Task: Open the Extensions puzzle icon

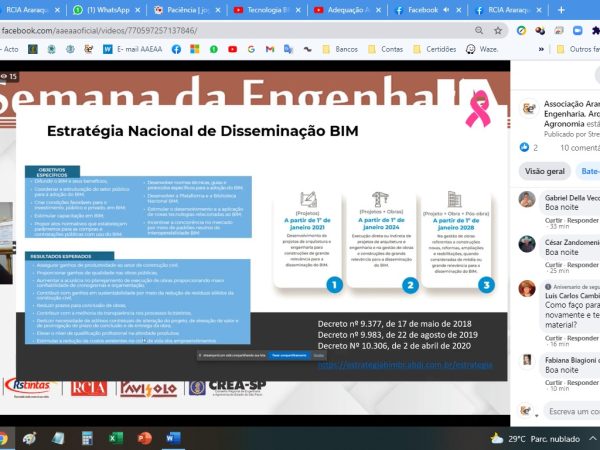Action: [596, 30]
